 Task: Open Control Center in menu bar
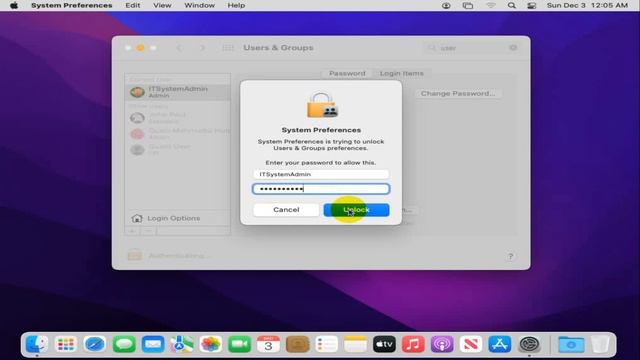pos(531,5)
